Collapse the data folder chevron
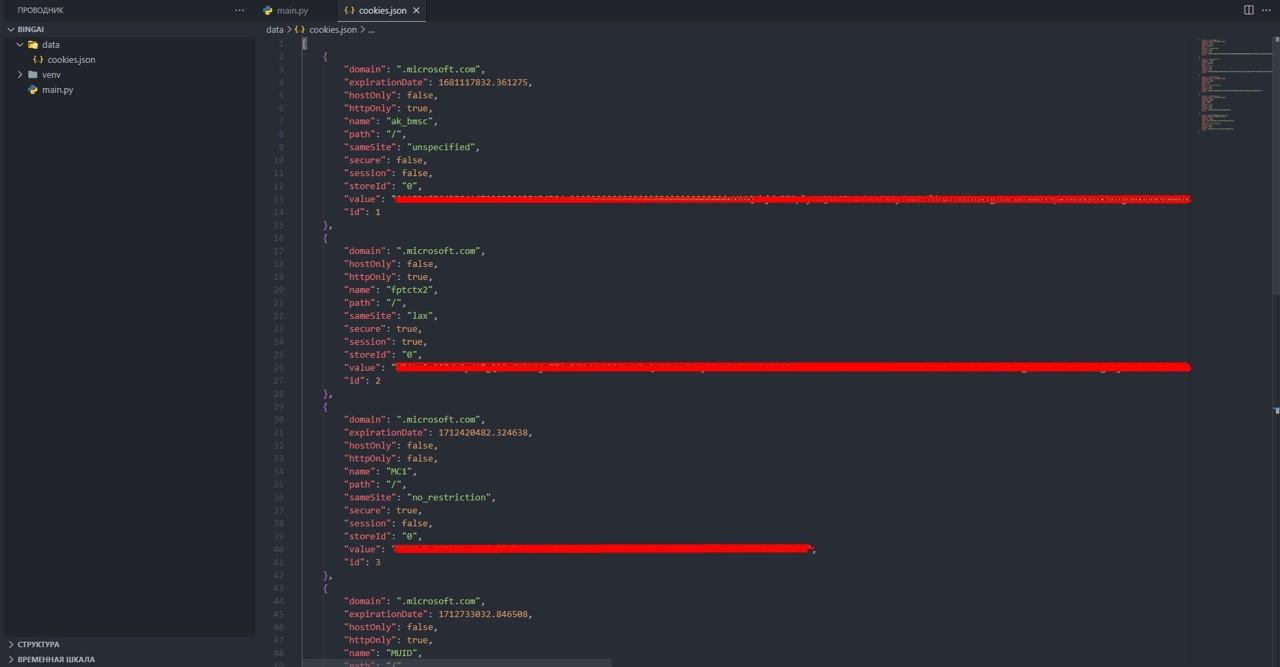1280x667 pixels. click(20, 45)
